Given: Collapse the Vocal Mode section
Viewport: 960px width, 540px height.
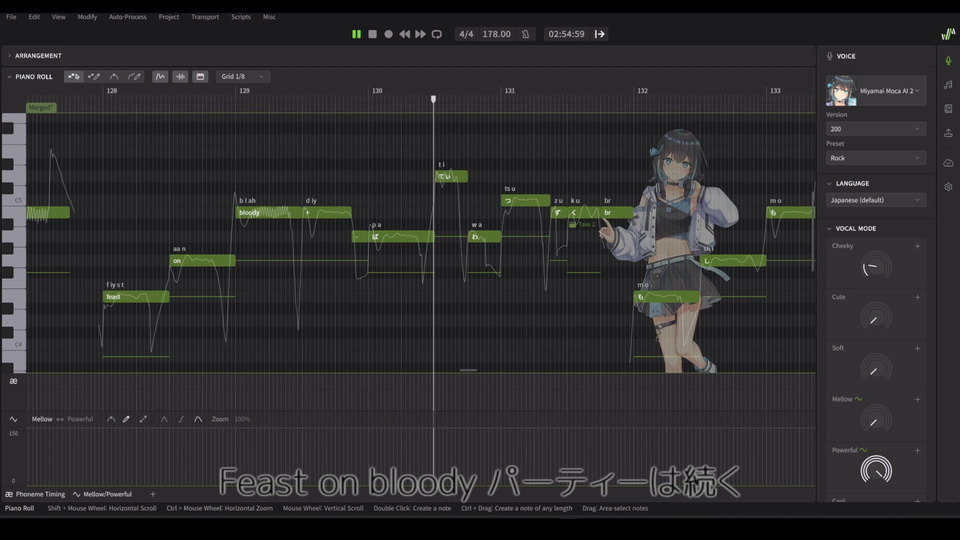Looking at the screenshot, I should (830, 228).
